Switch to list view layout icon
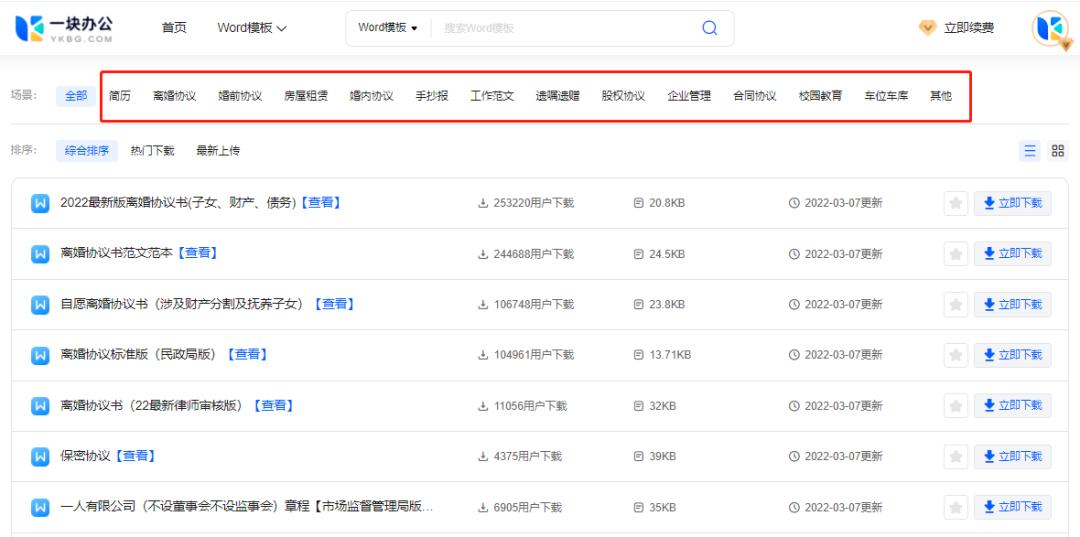 point(1030,151)
